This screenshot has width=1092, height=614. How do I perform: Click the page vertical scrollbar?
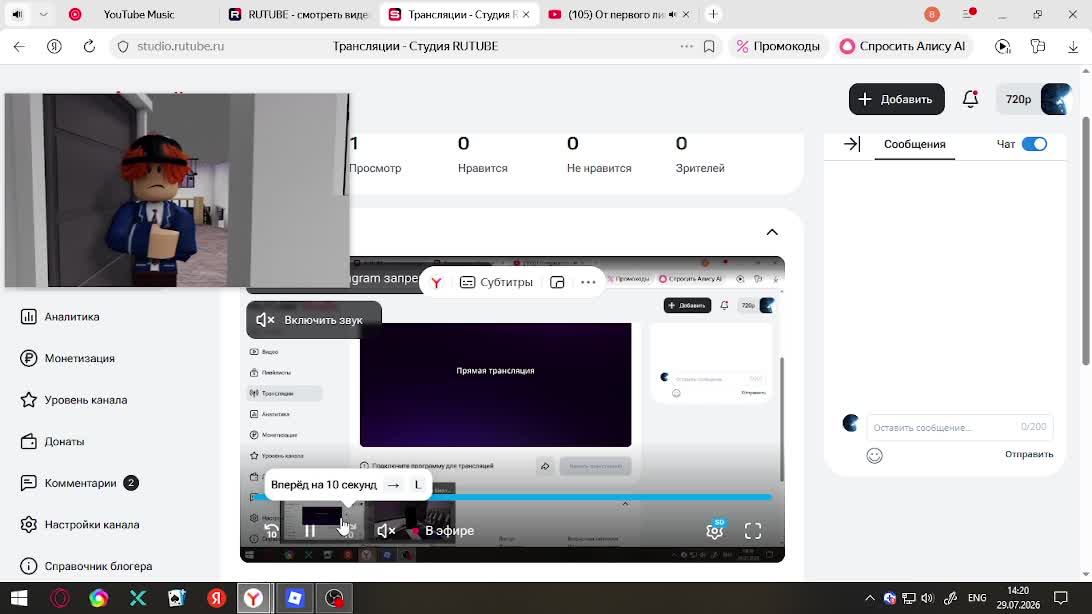(x=1086, y=241)
